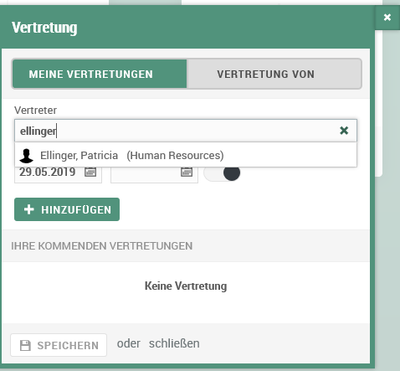Clear the Vertreter search field with the X icon

(x=344, y=130)
